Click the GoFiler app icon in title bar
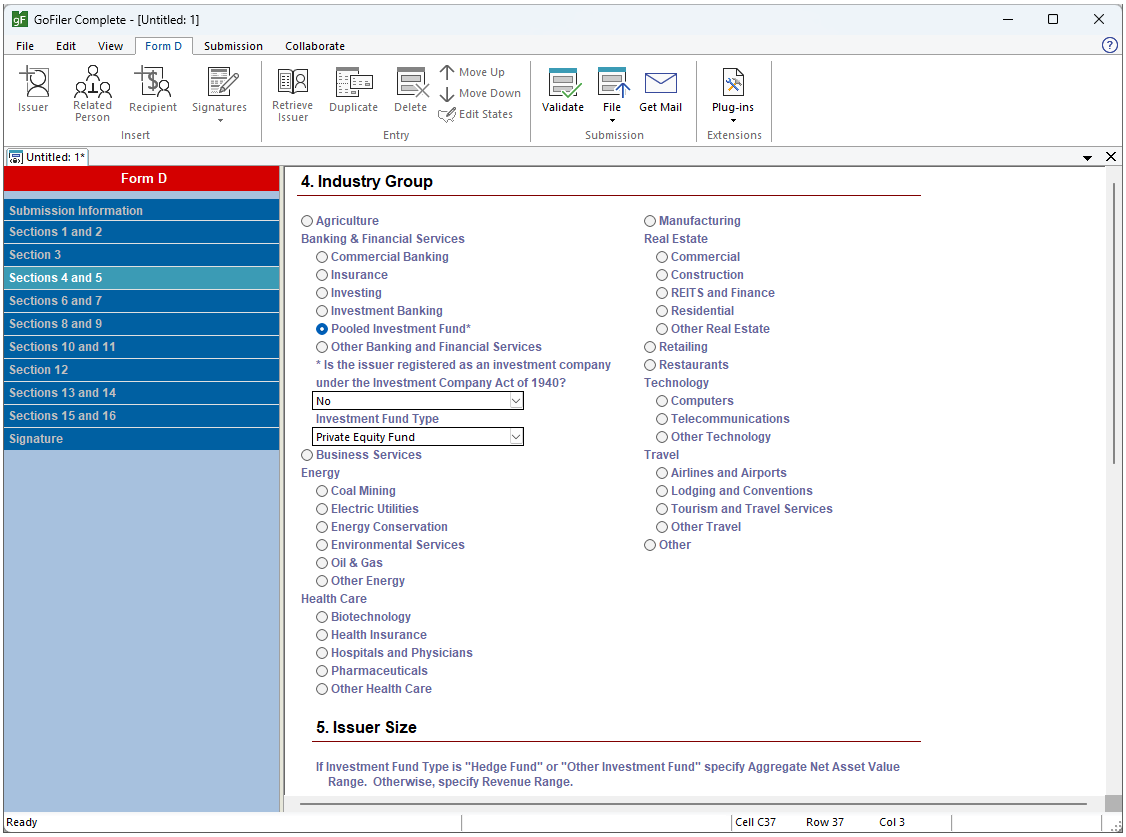Viewport: 1126px width, 837px height. tap(19, 19)
